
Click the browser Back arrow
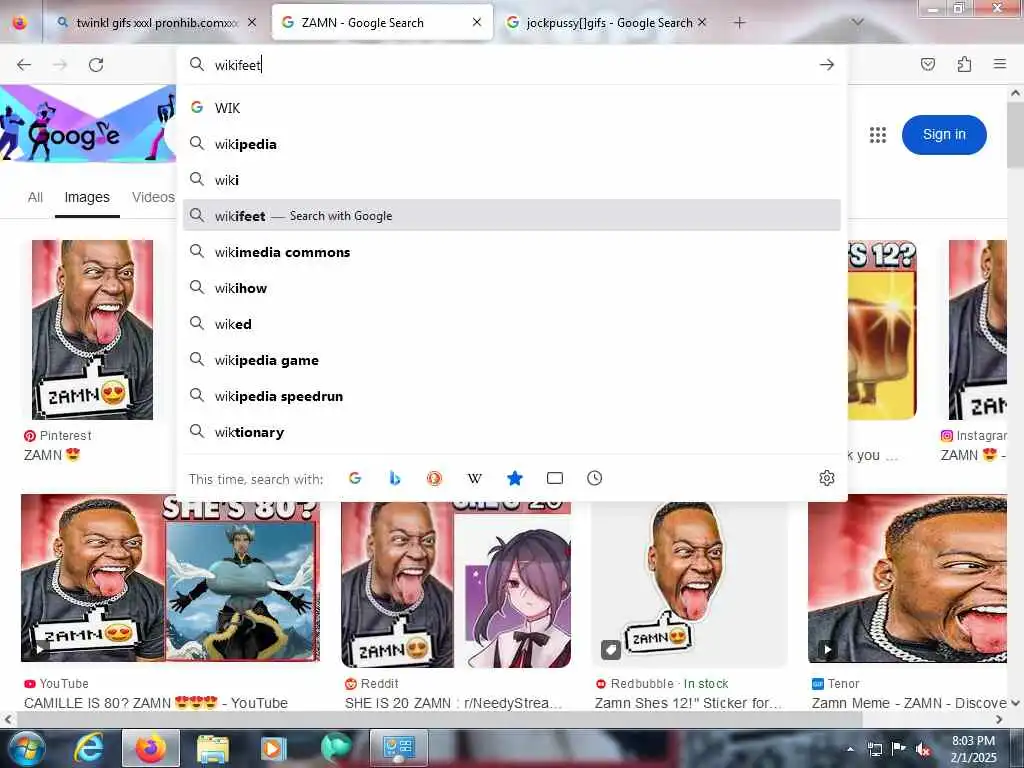pos(24,65)
